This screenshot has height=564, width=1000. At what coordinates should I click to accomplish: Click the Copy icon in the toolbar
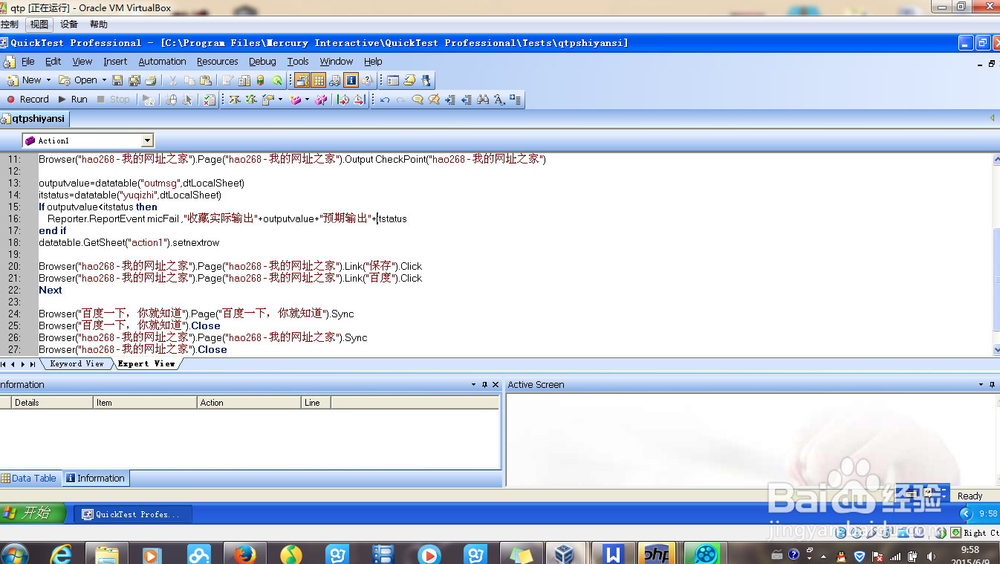189,80
